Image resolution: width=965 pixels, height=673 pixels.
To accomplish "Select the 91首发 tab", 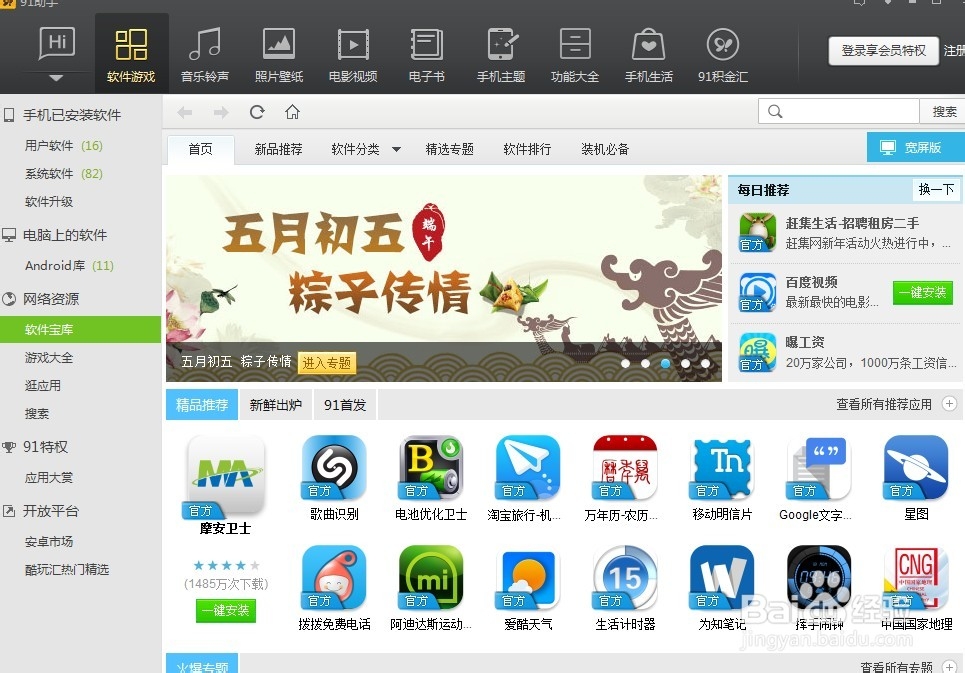I will coord(345,405).
